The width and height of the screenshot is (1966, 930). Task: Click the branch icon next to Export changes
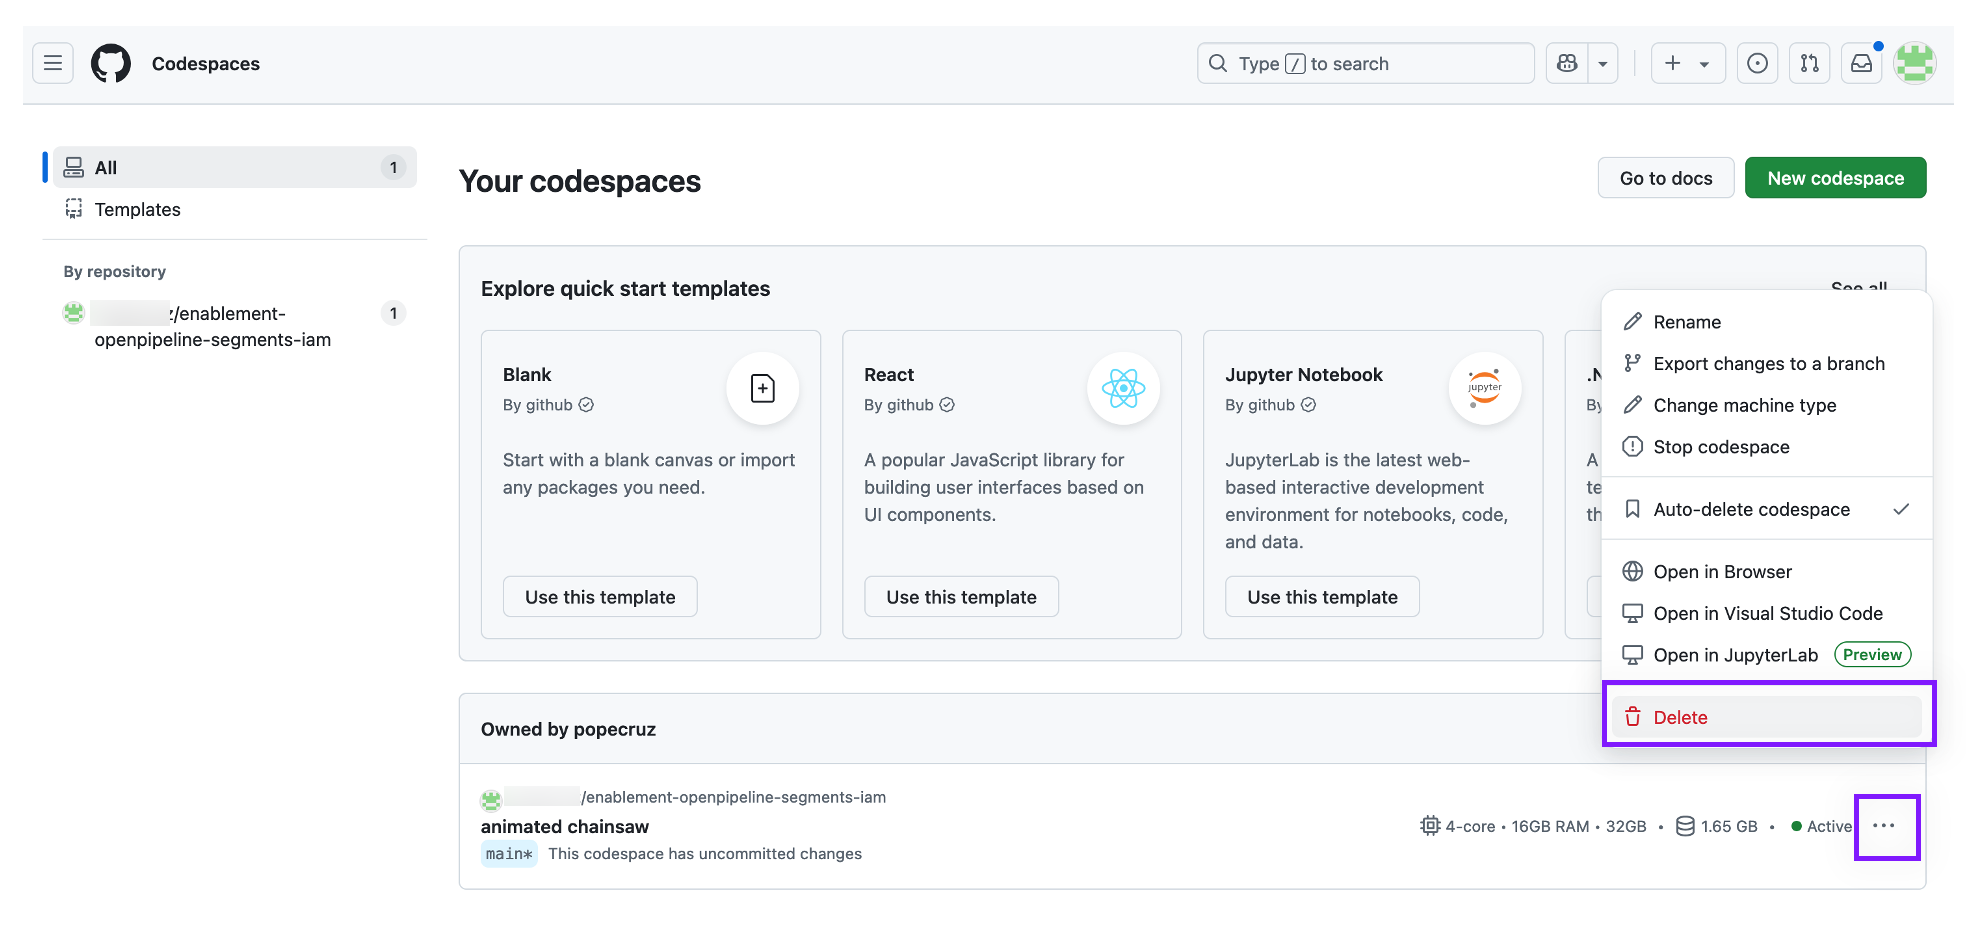click(1633, 363)
